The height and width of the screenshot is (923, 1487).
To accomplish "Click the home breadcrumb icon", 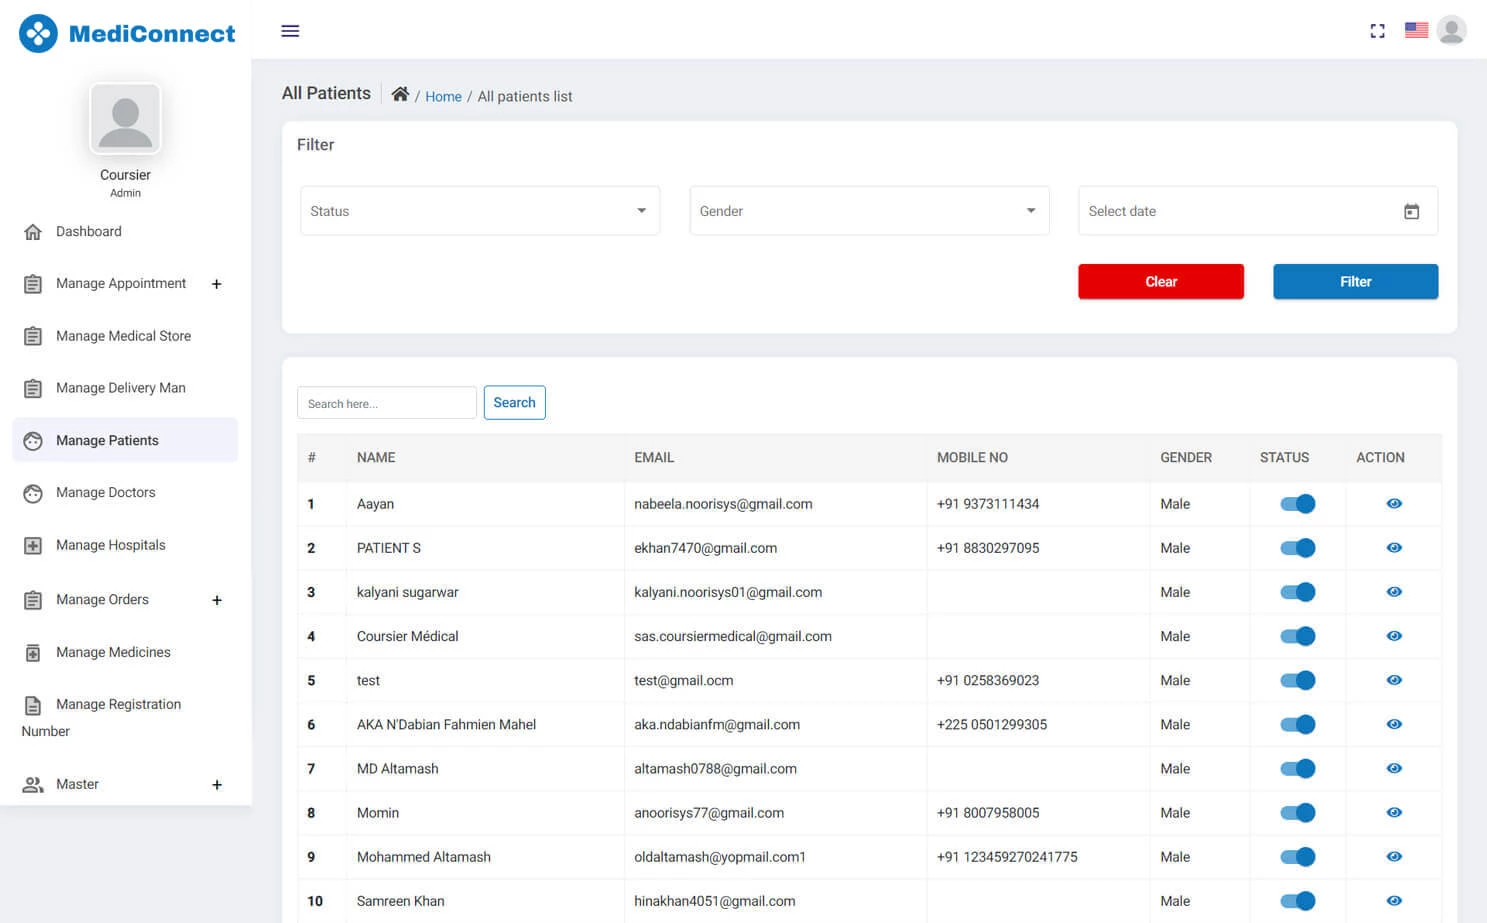I will click(x=400, y=93).
